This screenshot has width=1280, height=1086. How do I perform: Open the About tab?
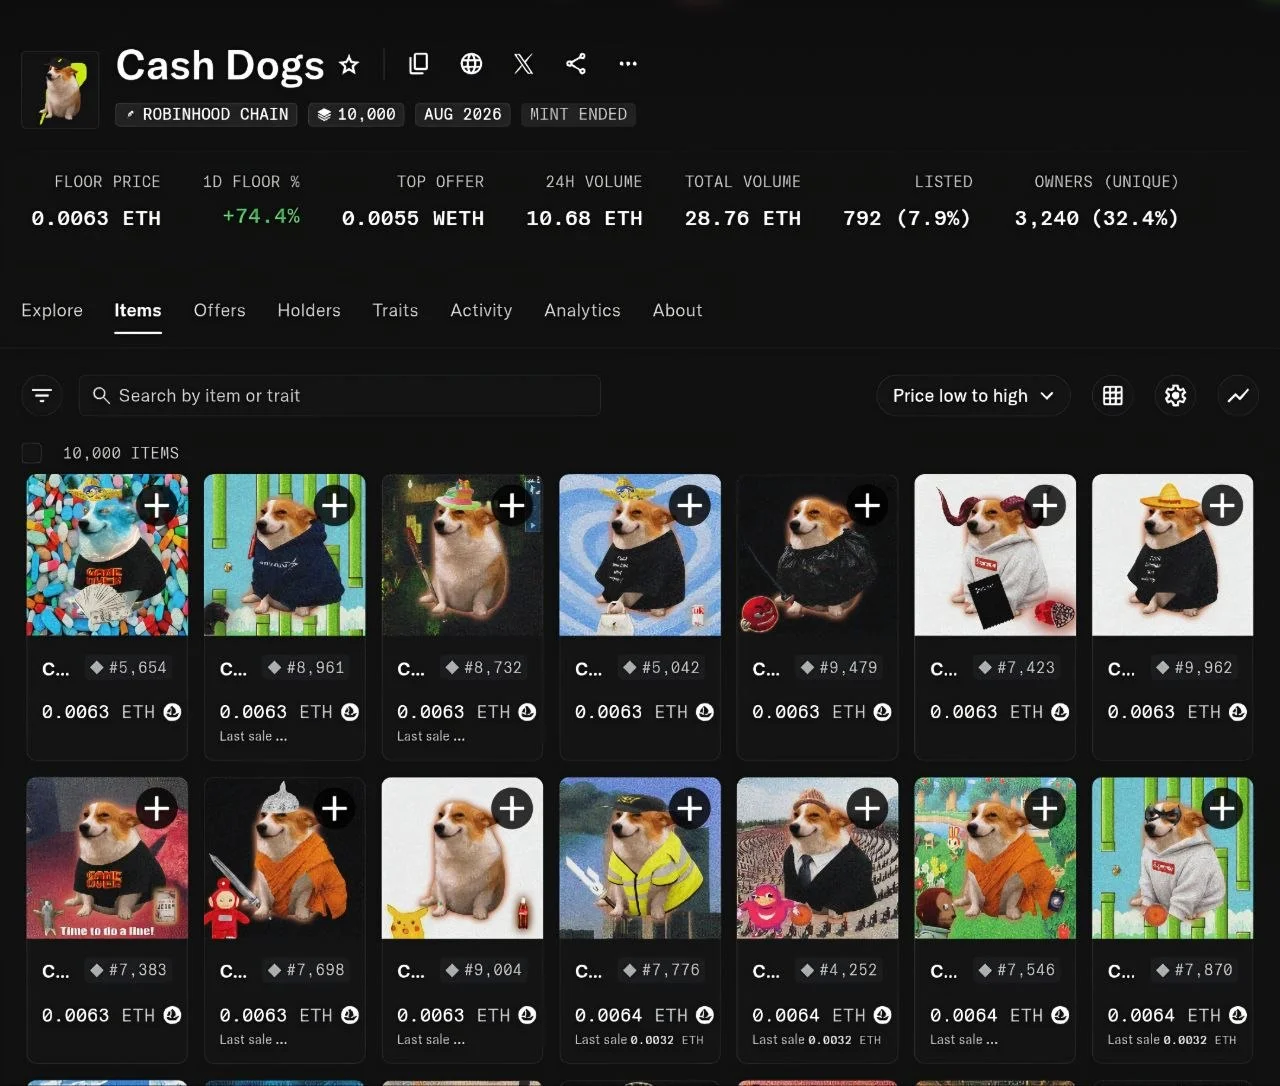click(x=677, y=311)
